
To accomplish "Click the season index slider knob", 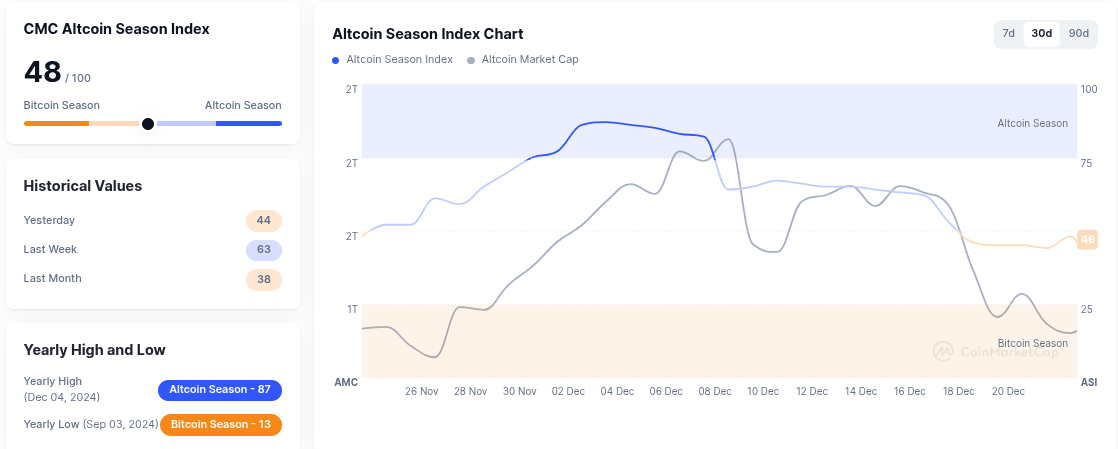I will click(x=148, y=124).
